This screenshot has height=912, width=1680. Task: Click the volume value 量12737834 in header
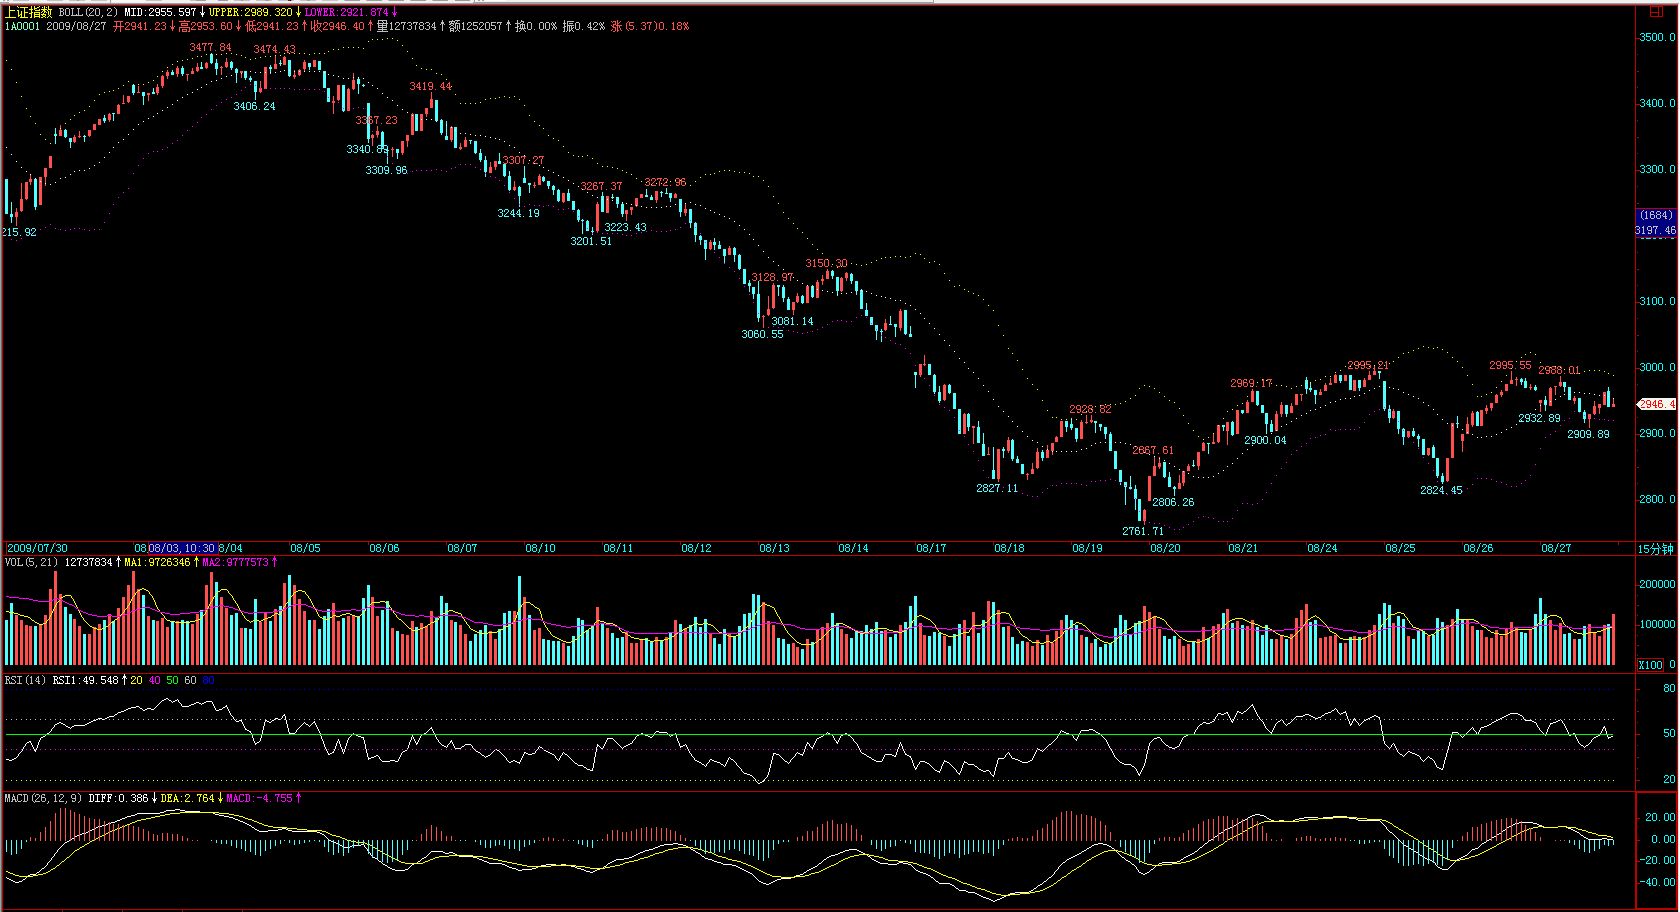click(407, 26)
